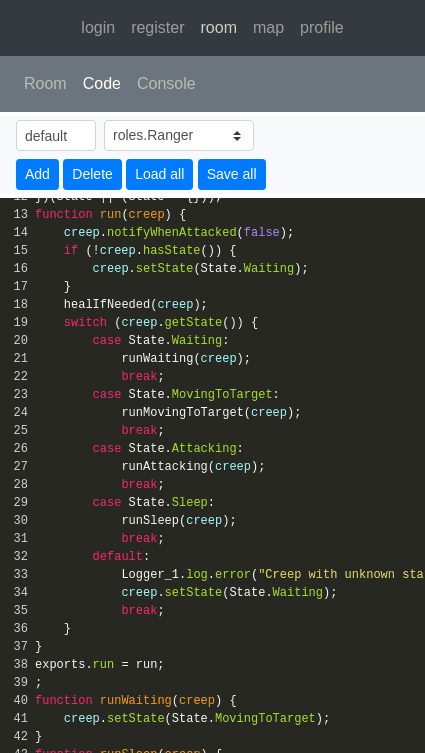Click on function runWaiting declaration line

click(135, 700)
